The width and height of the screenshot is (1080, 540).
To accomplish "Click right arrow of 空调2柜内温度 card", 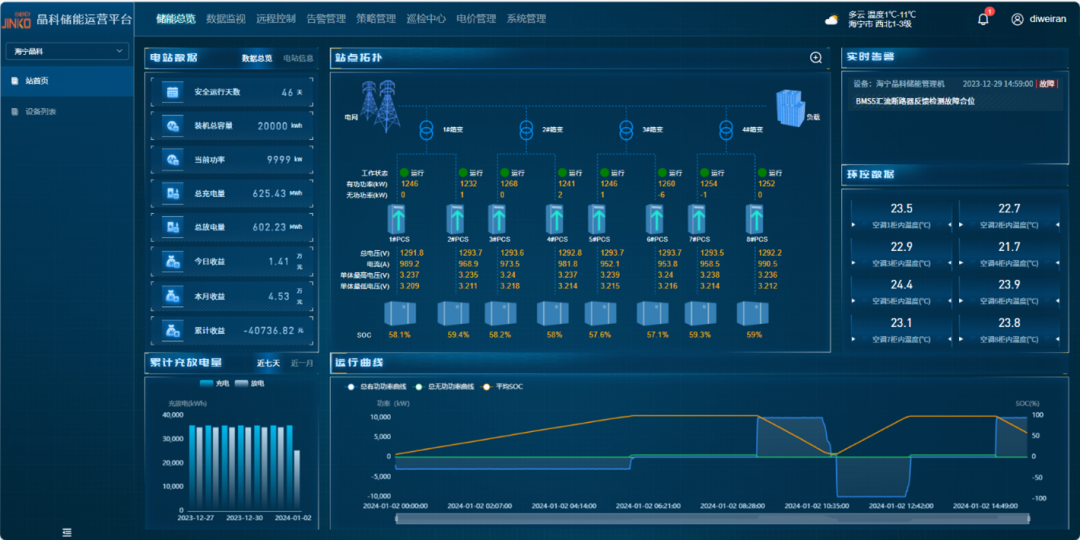I will [x=1056, y=225].
